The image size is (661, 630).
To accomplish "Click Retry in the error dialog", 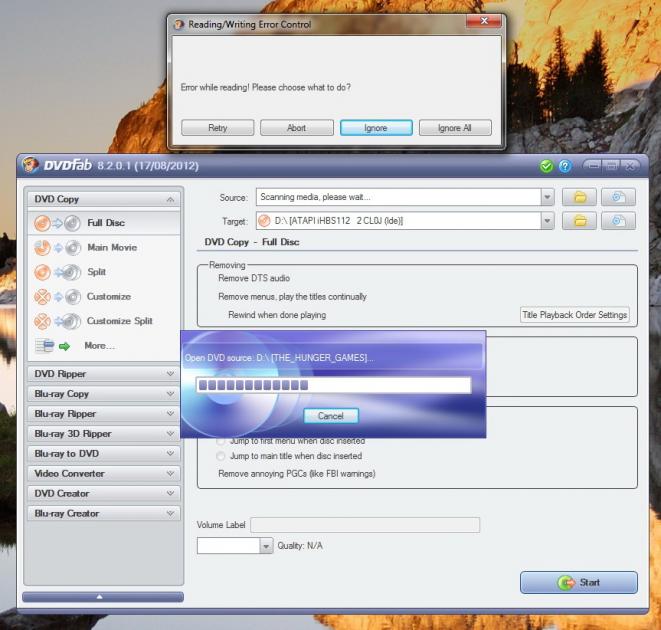I will point(218,128).
